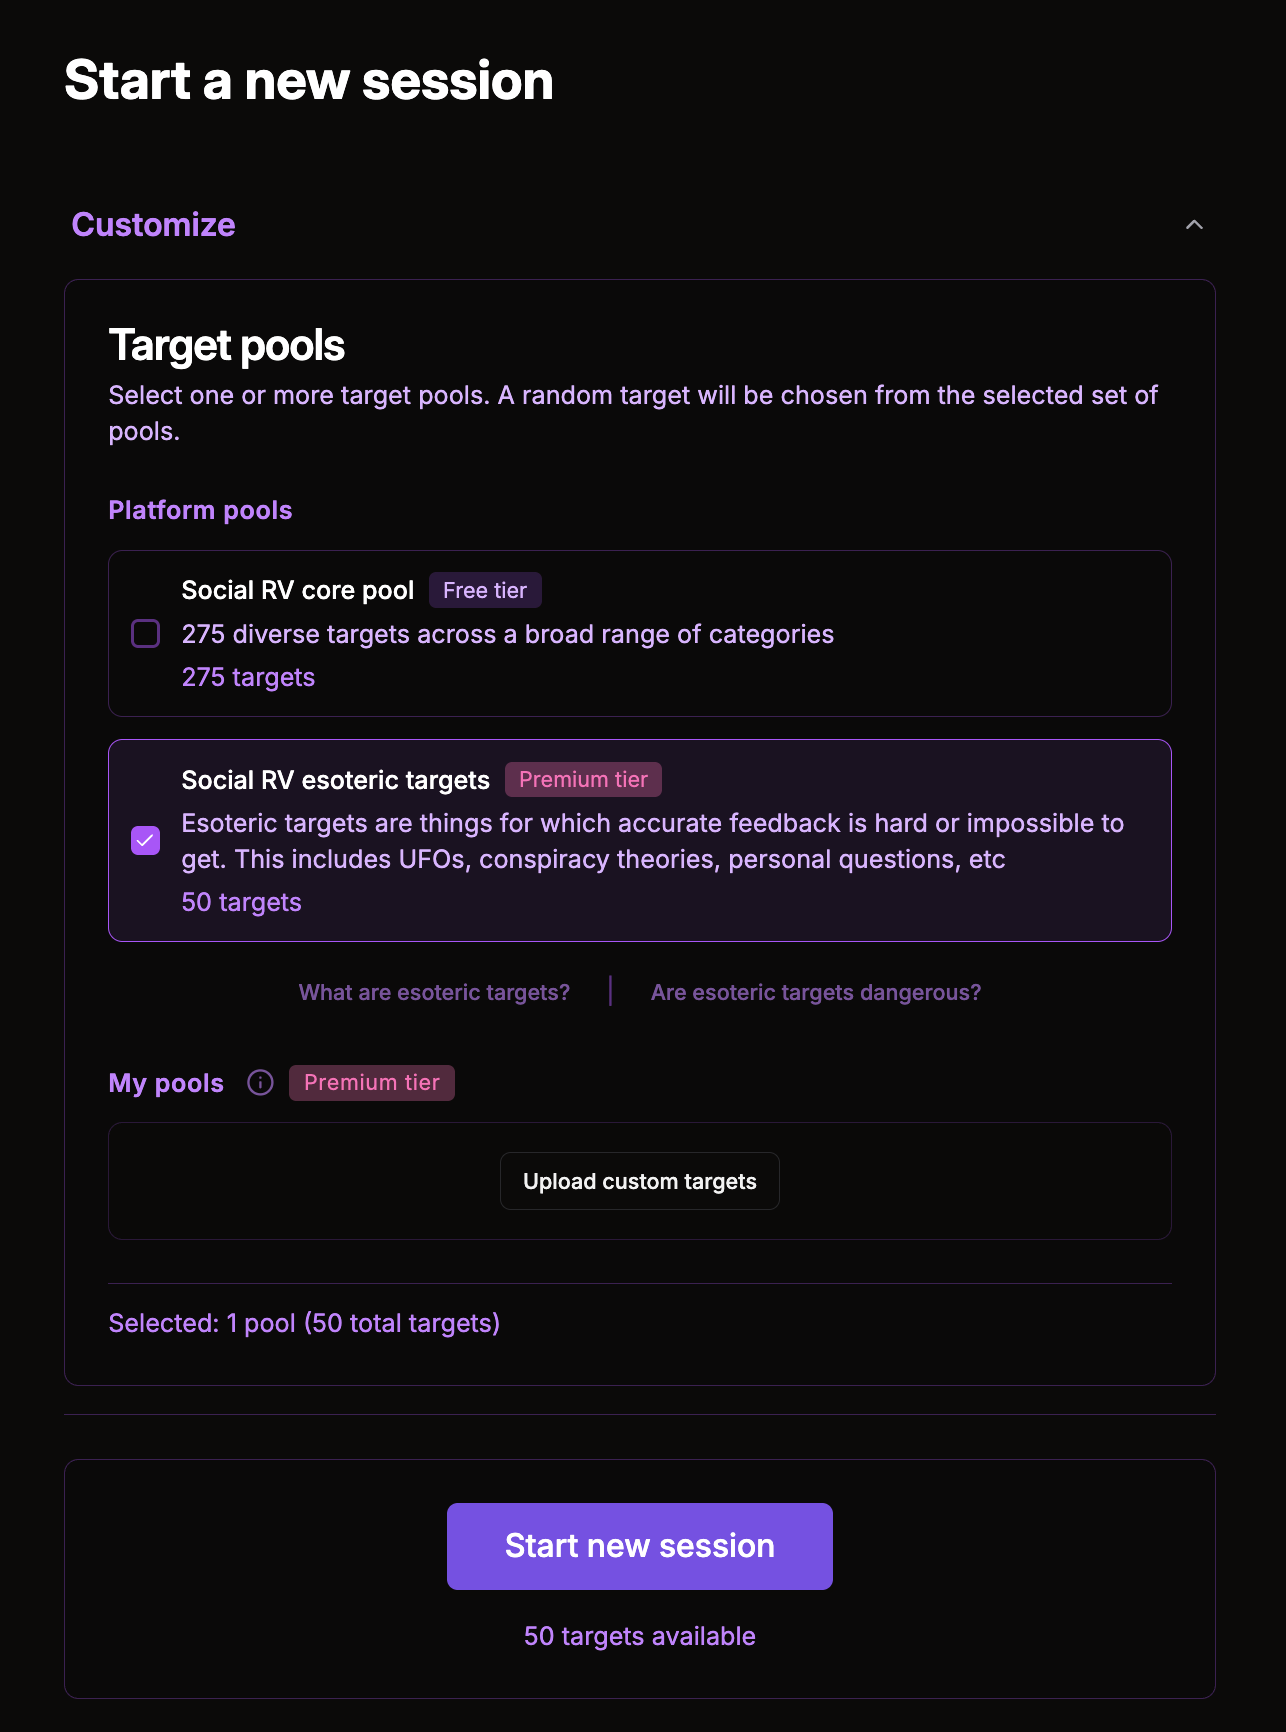Click Premium tier badge next to My pools
This screenshot has width=1286, height=1732.
[372, 1083]
